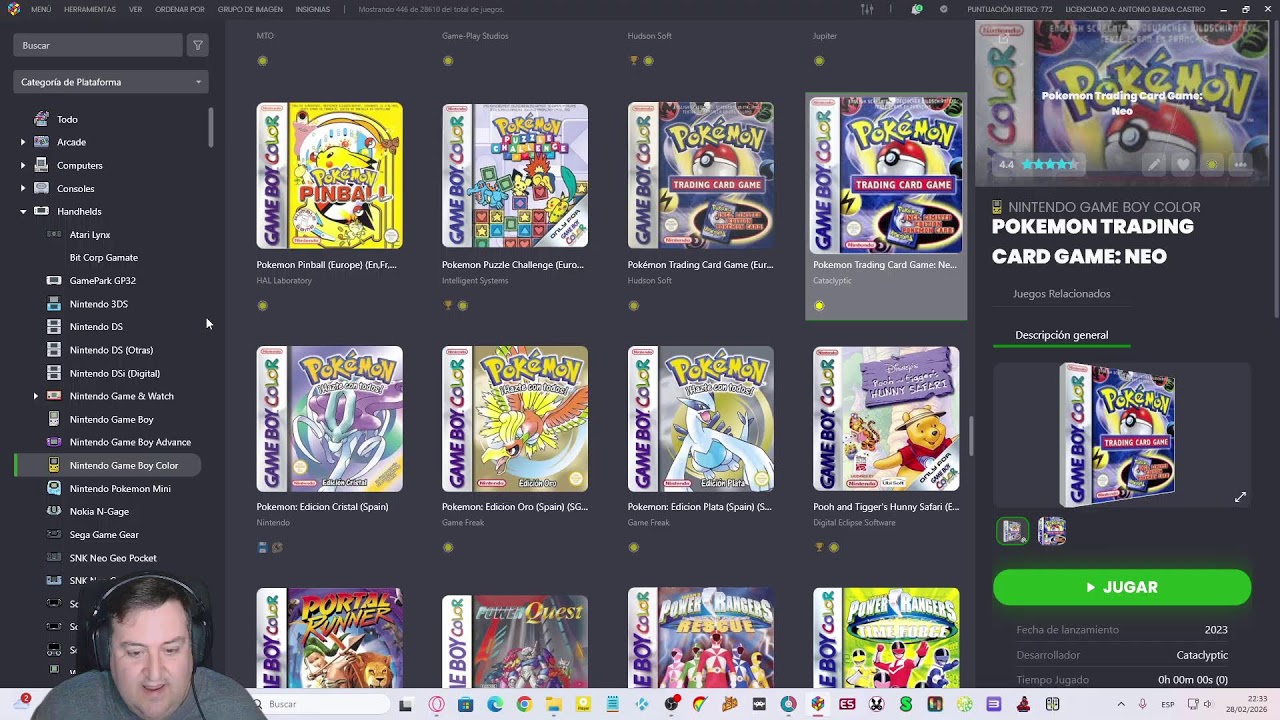The image size is (1280, 720).
Task: Open the INSIGNIAS menu
Action: [x=313, y=9]
